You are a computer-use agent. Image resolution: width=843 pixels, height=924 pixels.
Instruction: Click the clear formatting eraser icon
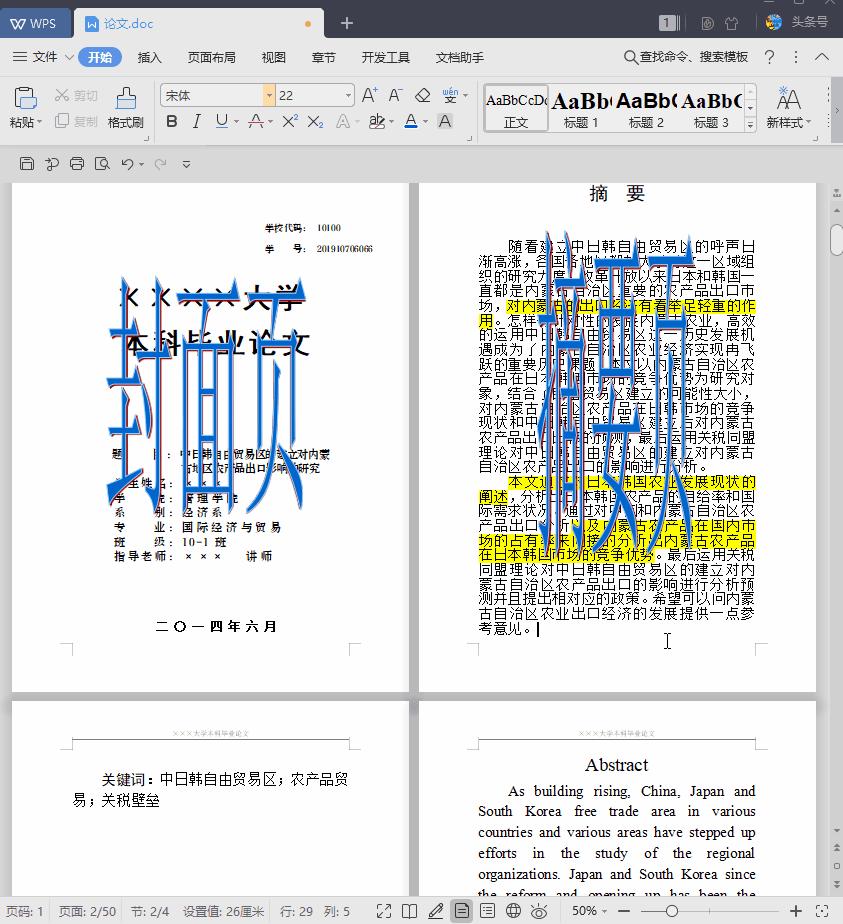coord(422,95)
